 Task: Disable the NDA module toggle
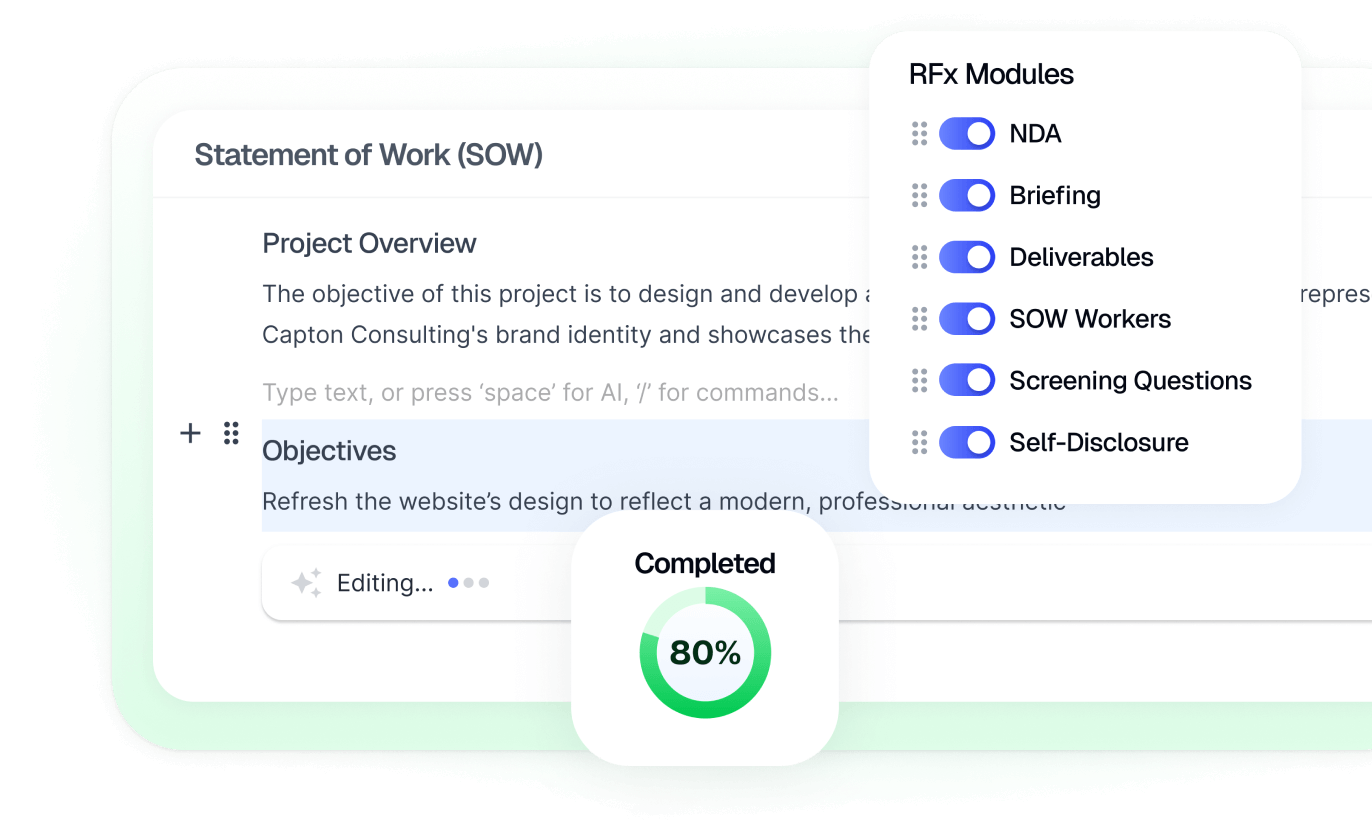click(967, 134)
